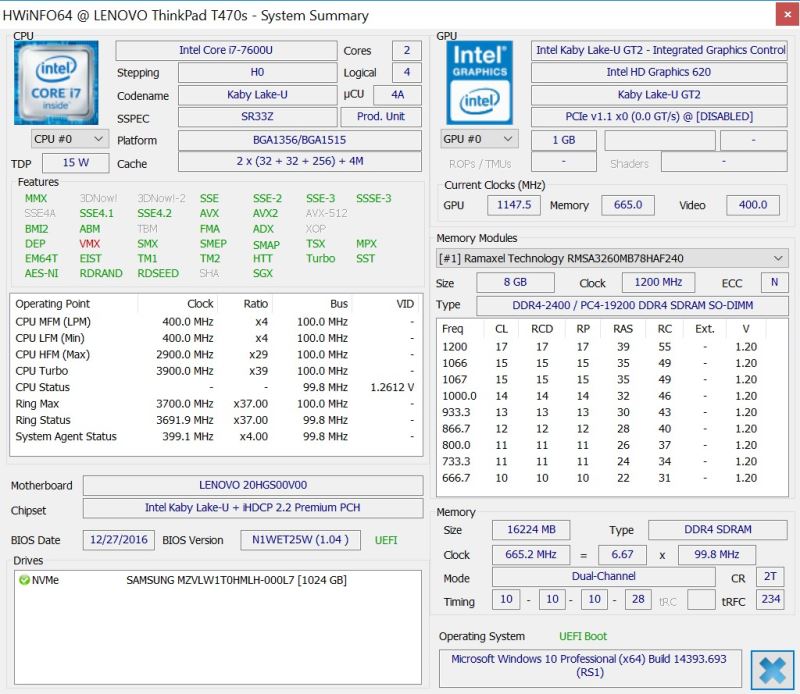The image size is (800, 694).
Task: Click the TDP 15 W field
Action: tap(76, 163)
